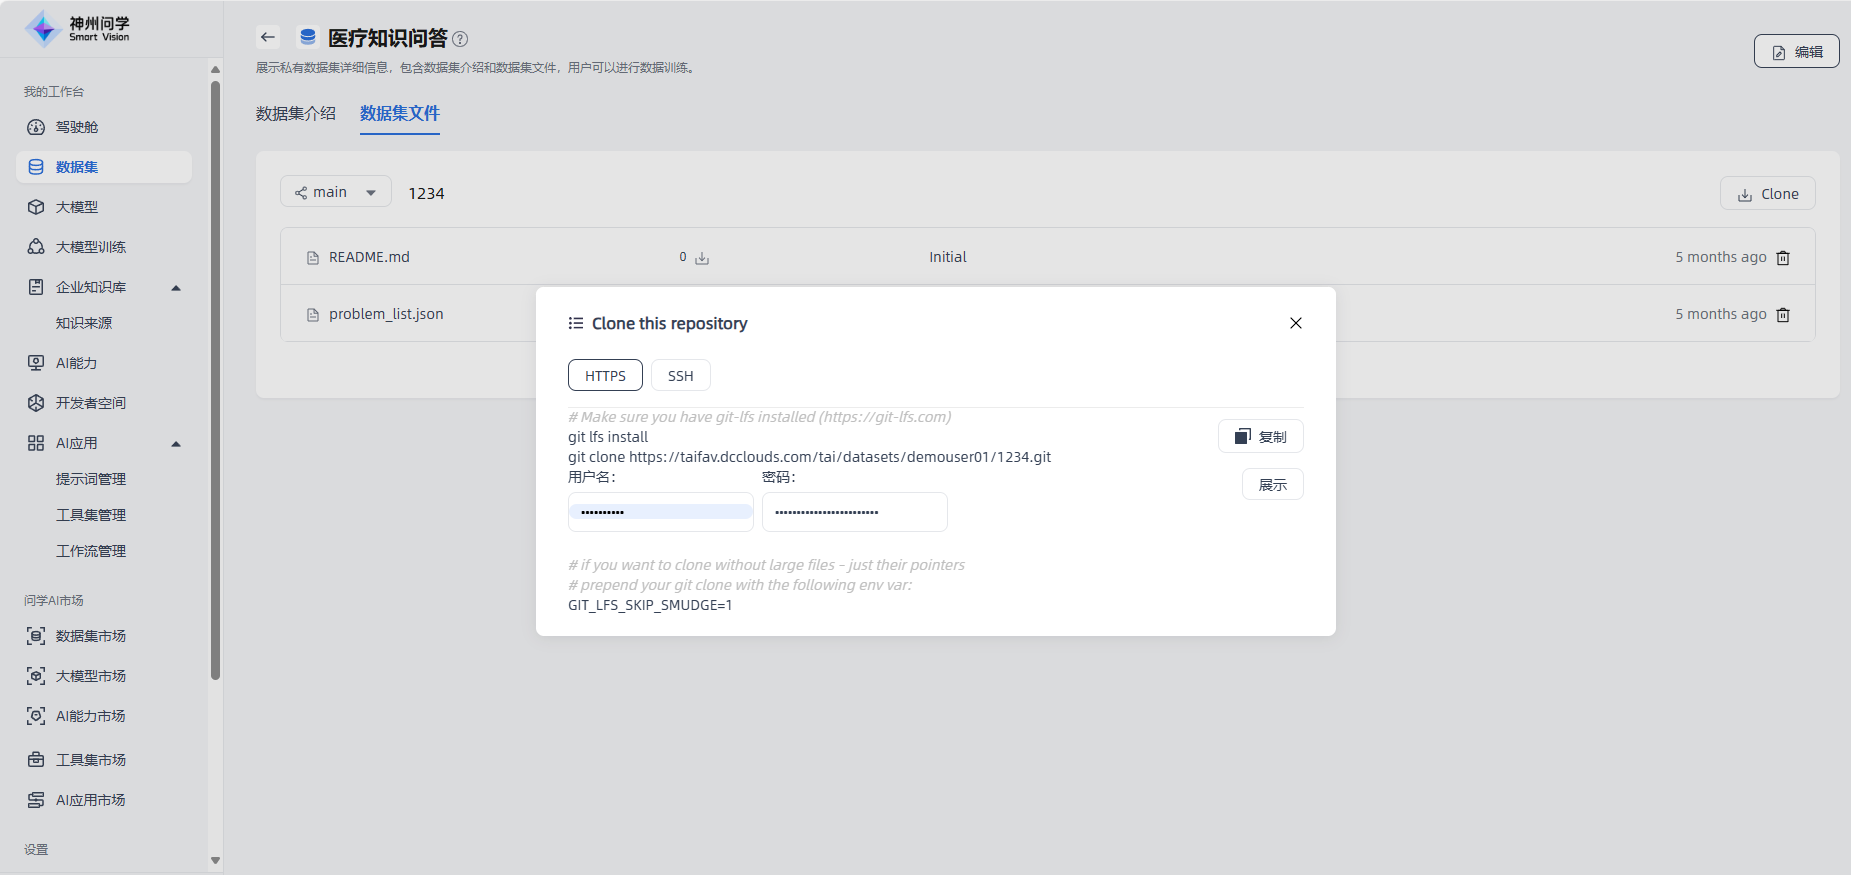Select the 数据集文件 tab

400,114
